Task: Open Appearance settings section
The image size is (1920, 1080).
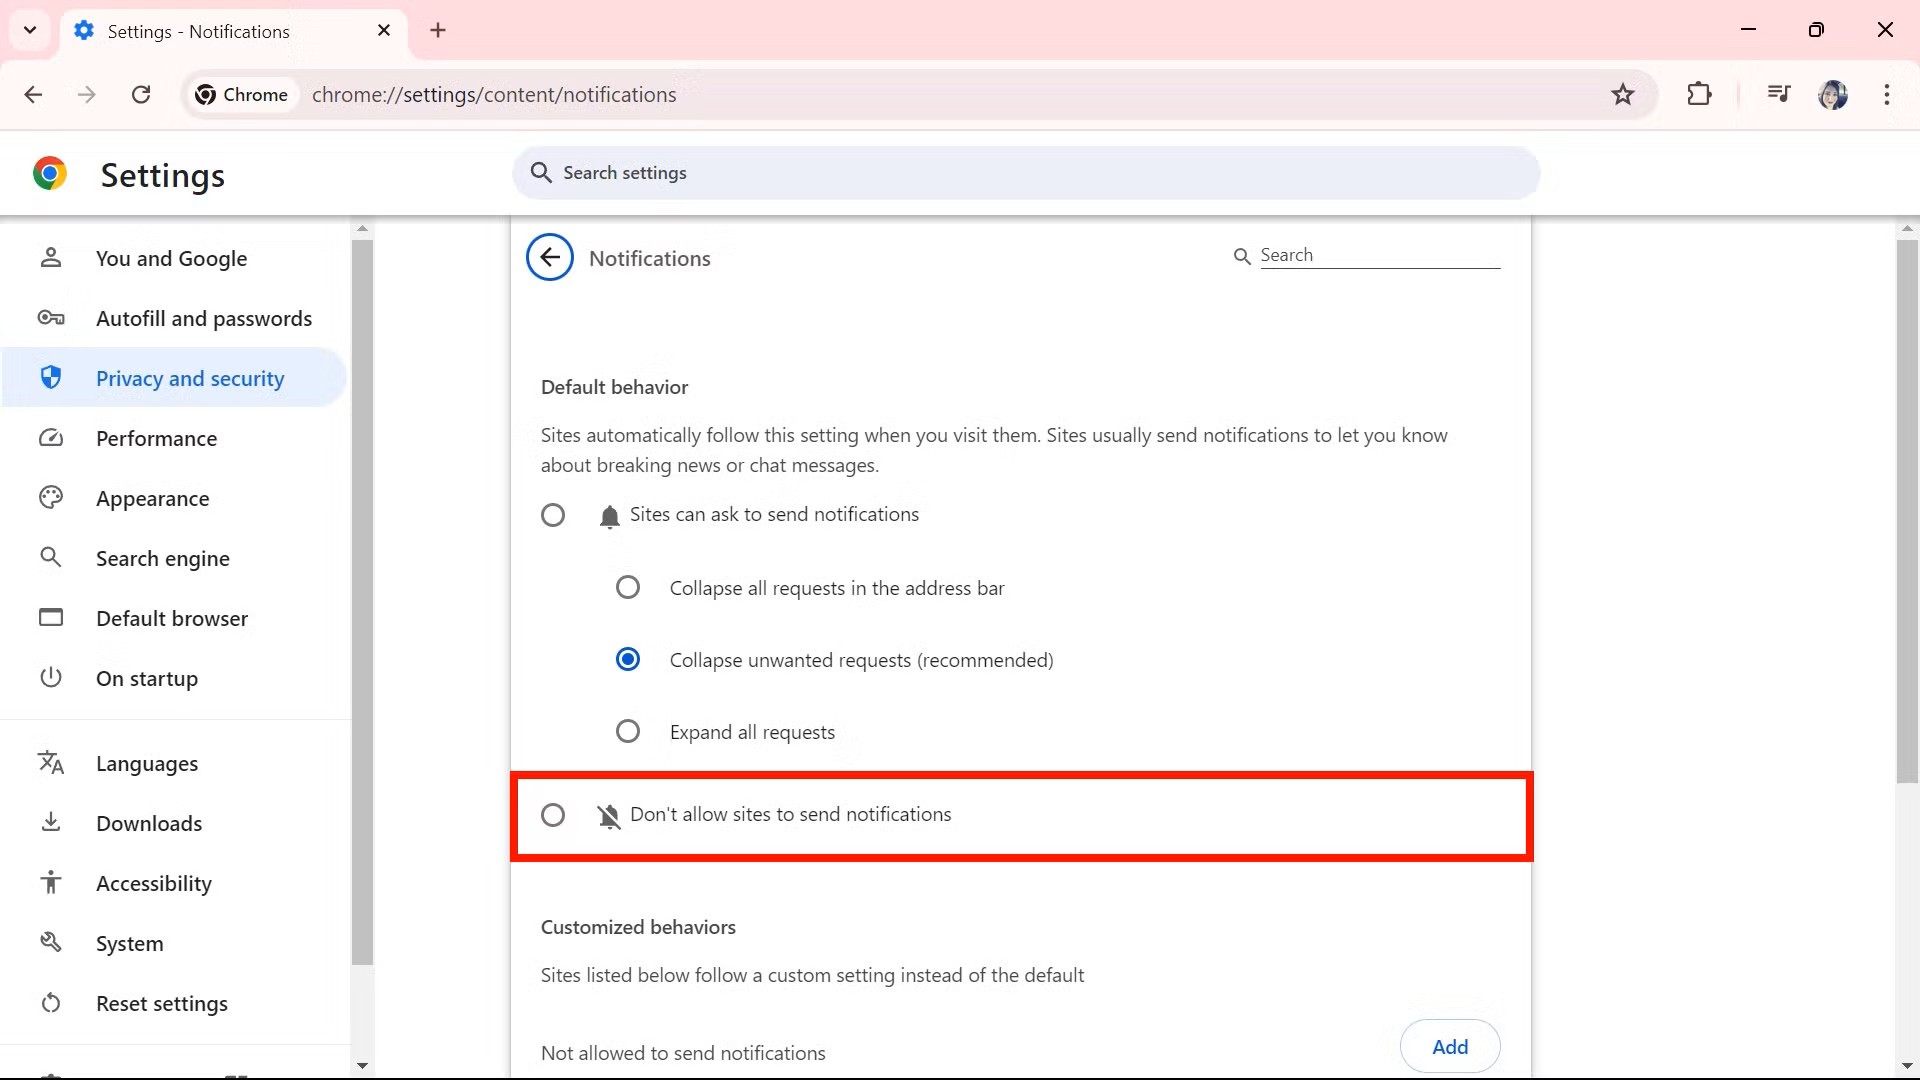Action: (x=152, y=499)
